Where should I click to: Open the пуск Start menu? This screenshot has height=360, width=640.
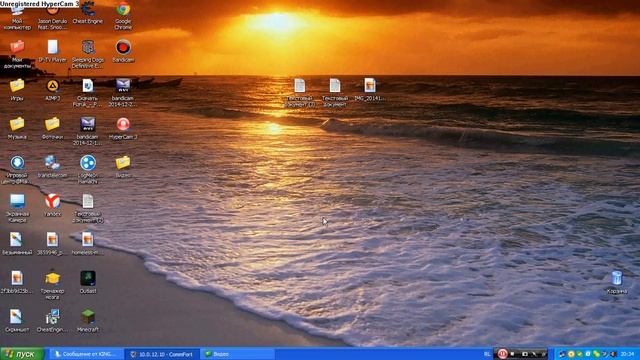(x=22, y=354)
